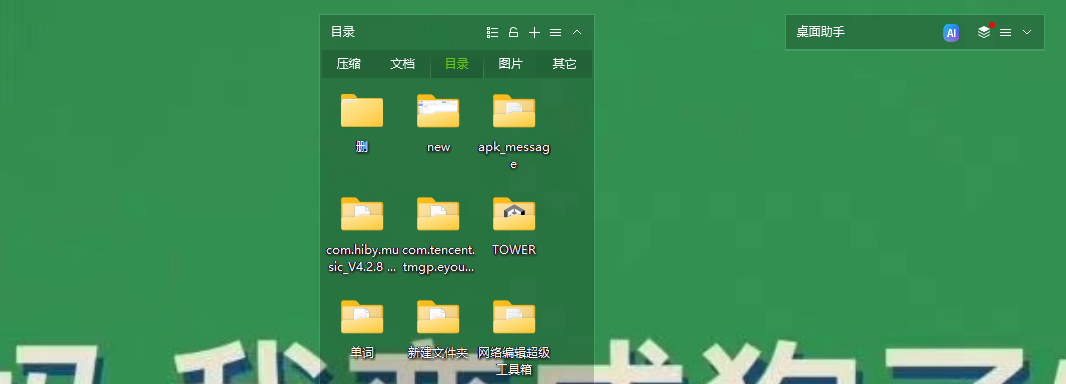Viewport: 1066px width, 384px height.
Task: Click the 删 folder name label
Action: (362, 147)
